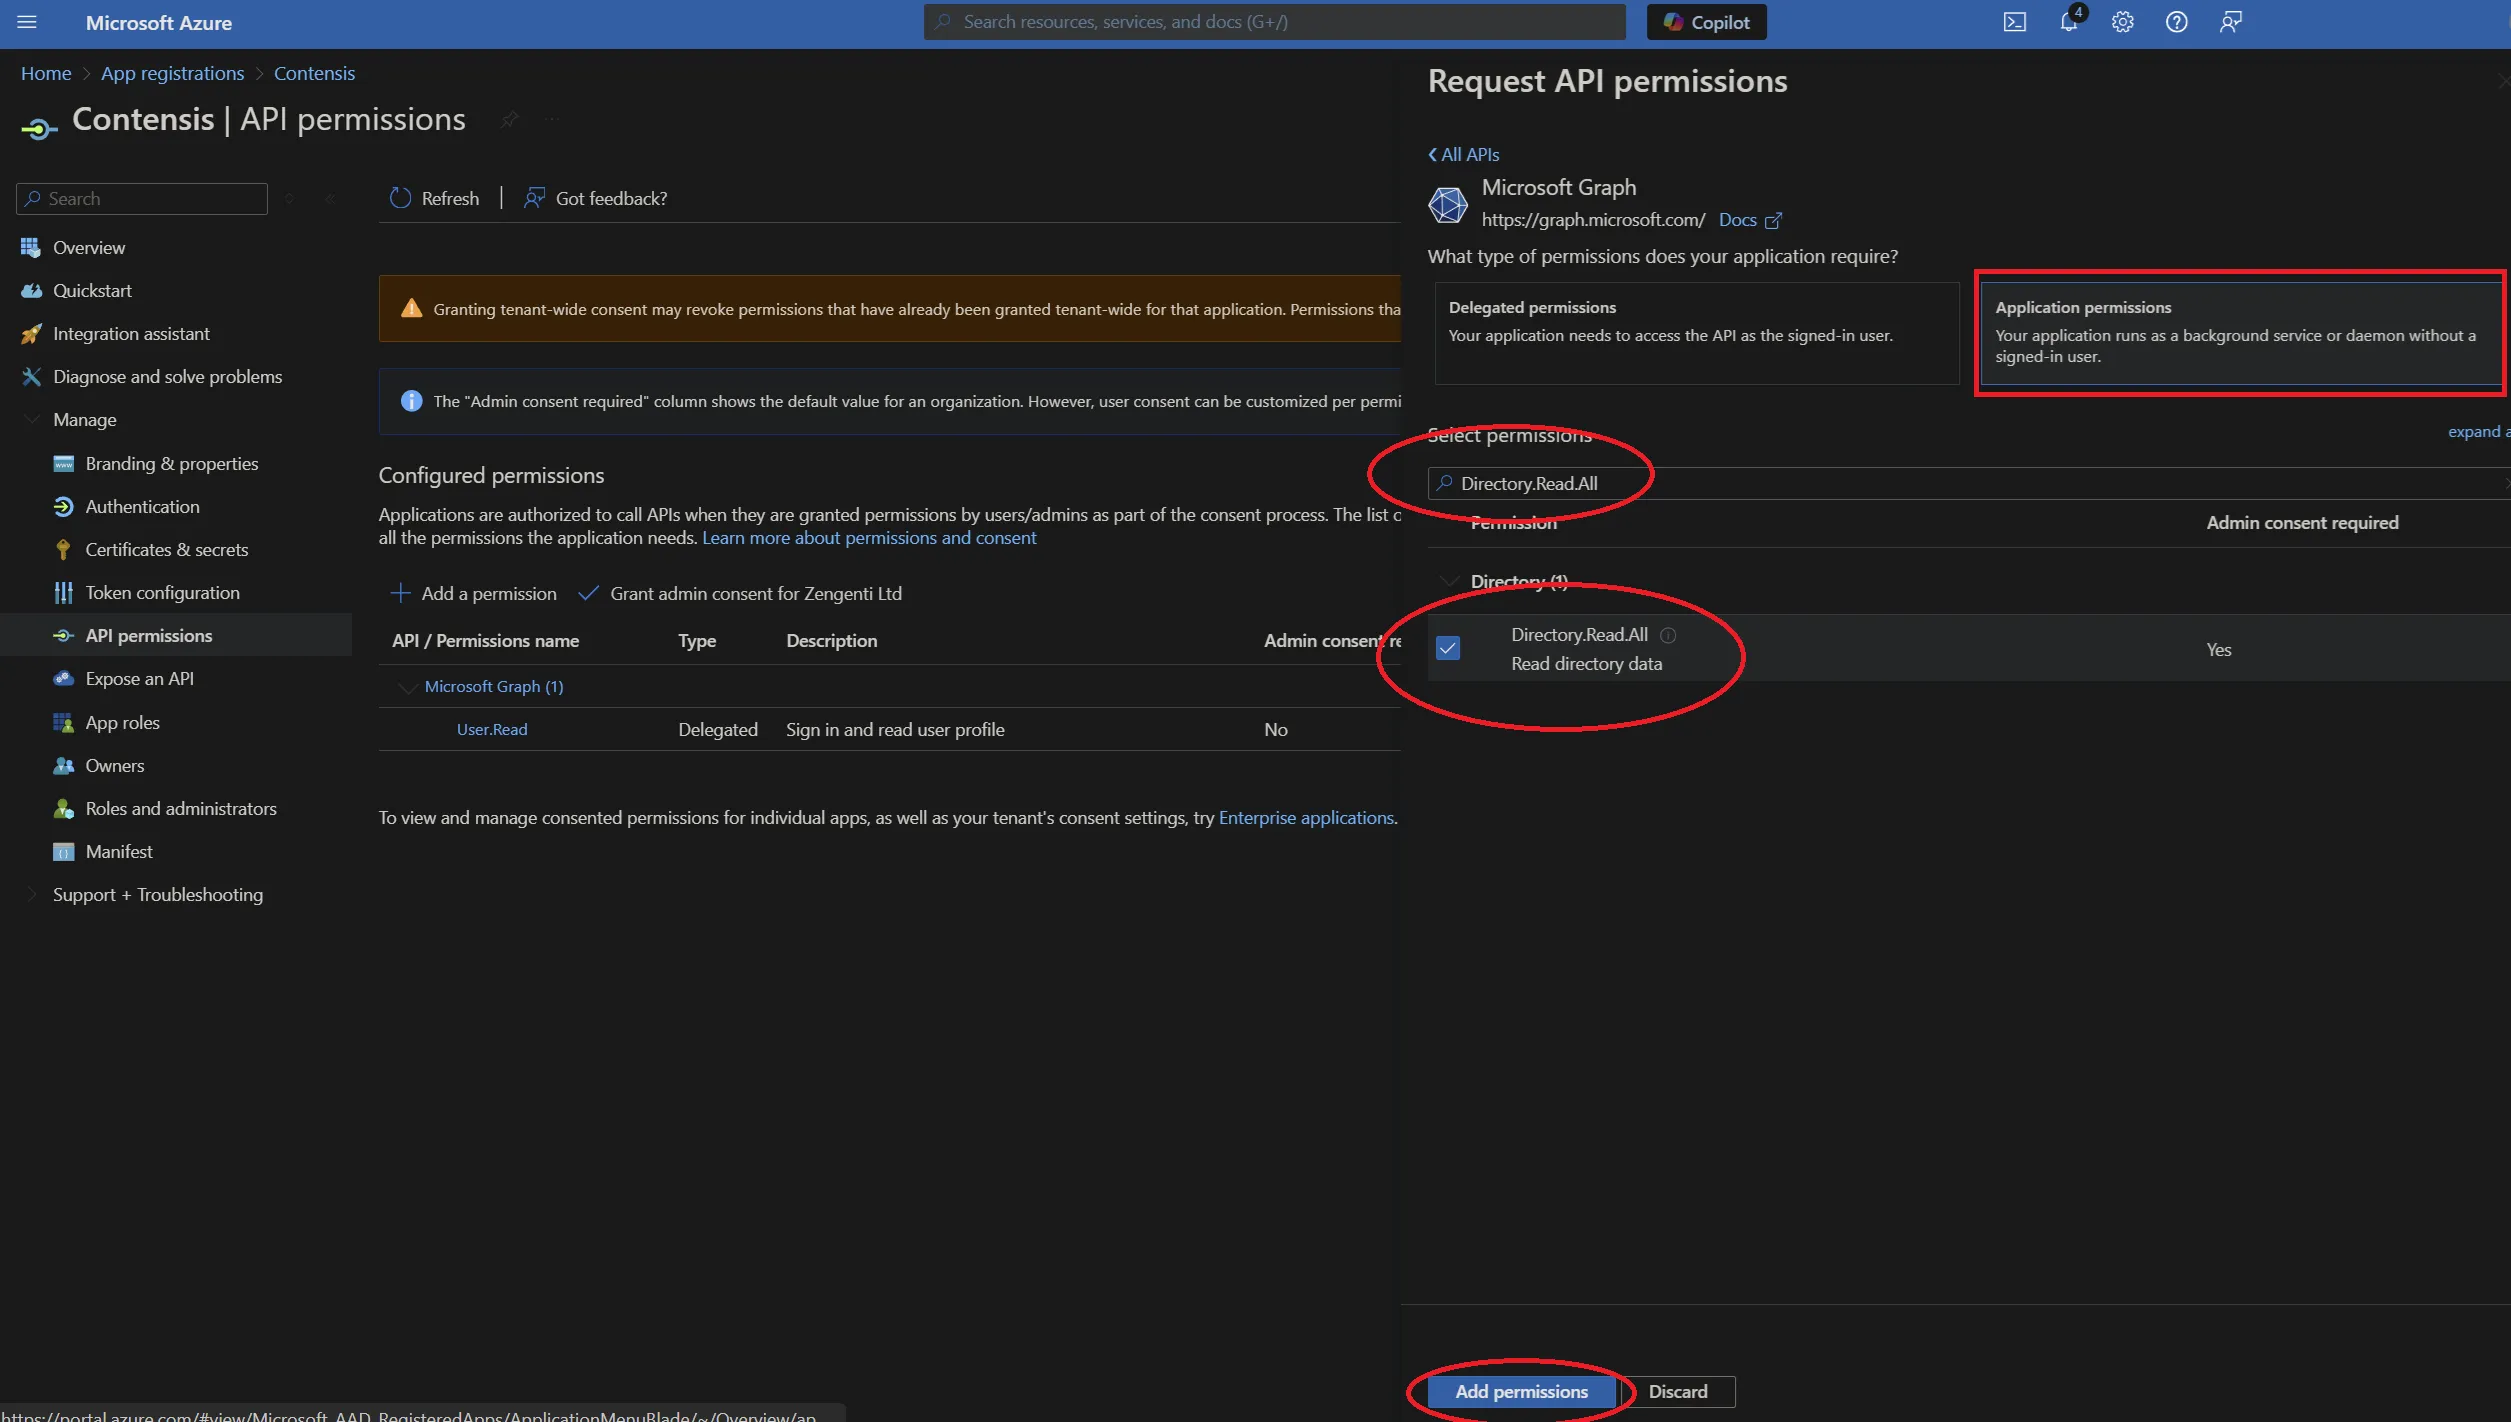Viewport: 2511px width, 1422px height.
Task: Open Authentication settings
Action: (142, 506)
